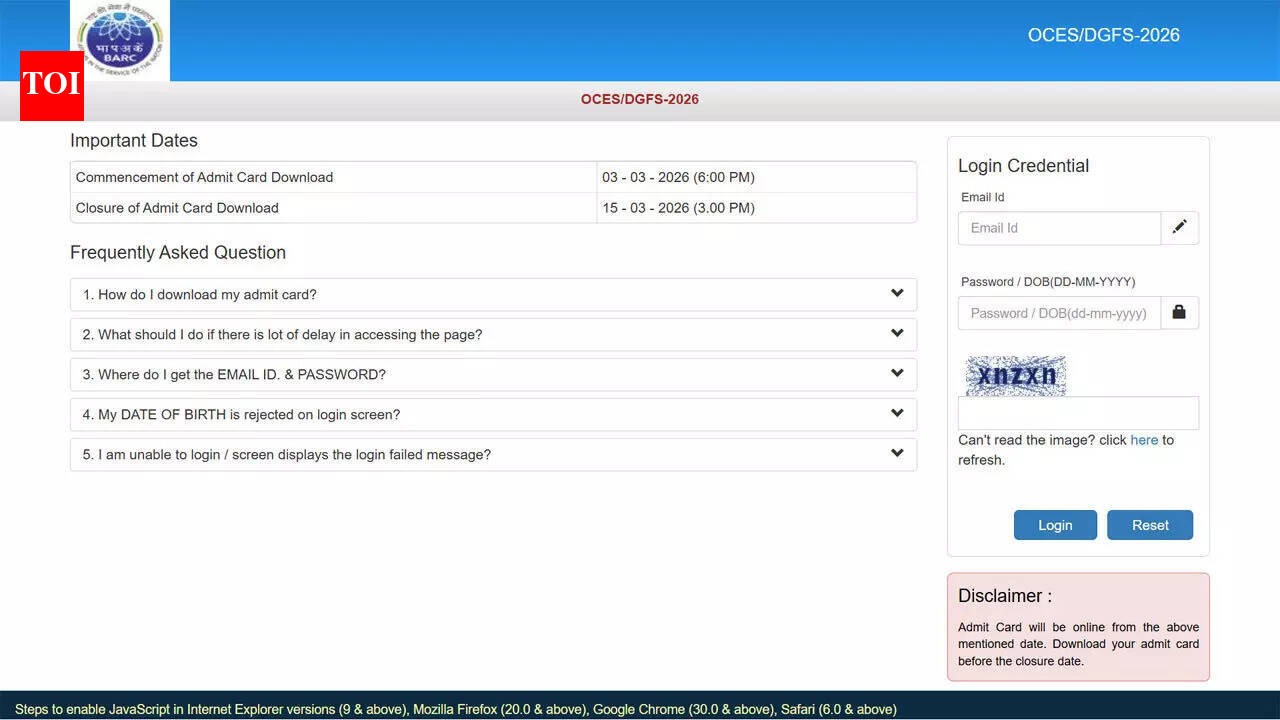Click the lock icon beside the password field
This screenshot has width=1280, height=720.
1179,313
